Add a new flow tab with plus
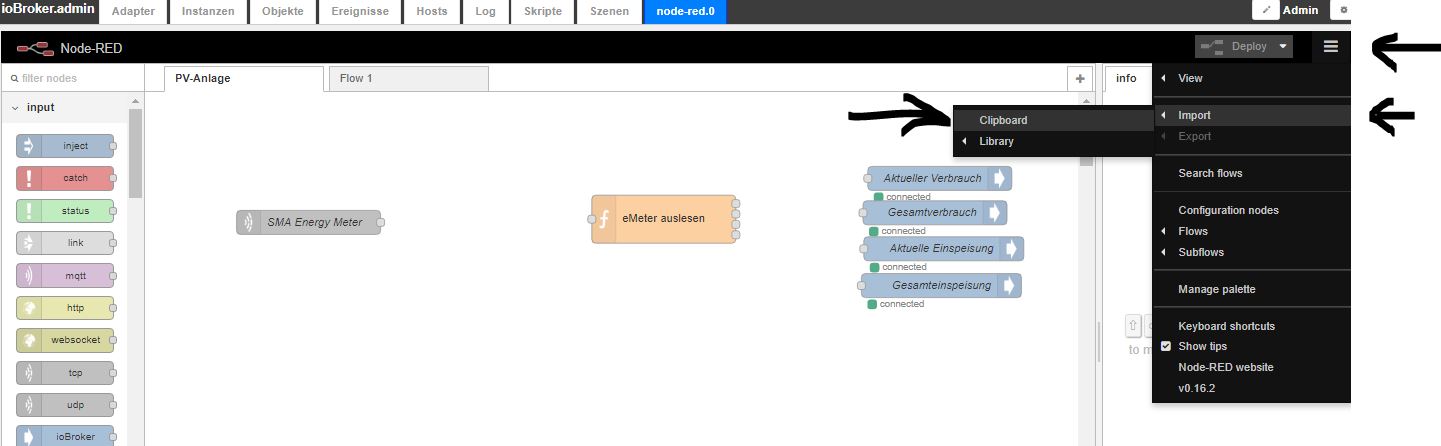 tap(1080, 78)
